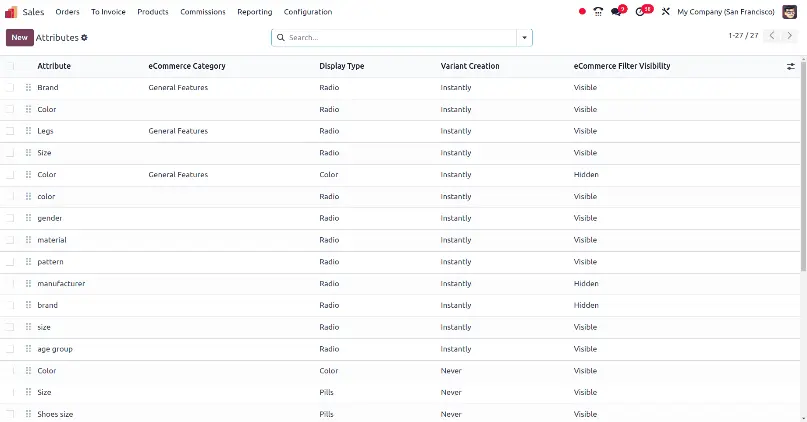Click Pills display type in Shoes size row
Screen dimensions: 807x422
pos(326,414)
